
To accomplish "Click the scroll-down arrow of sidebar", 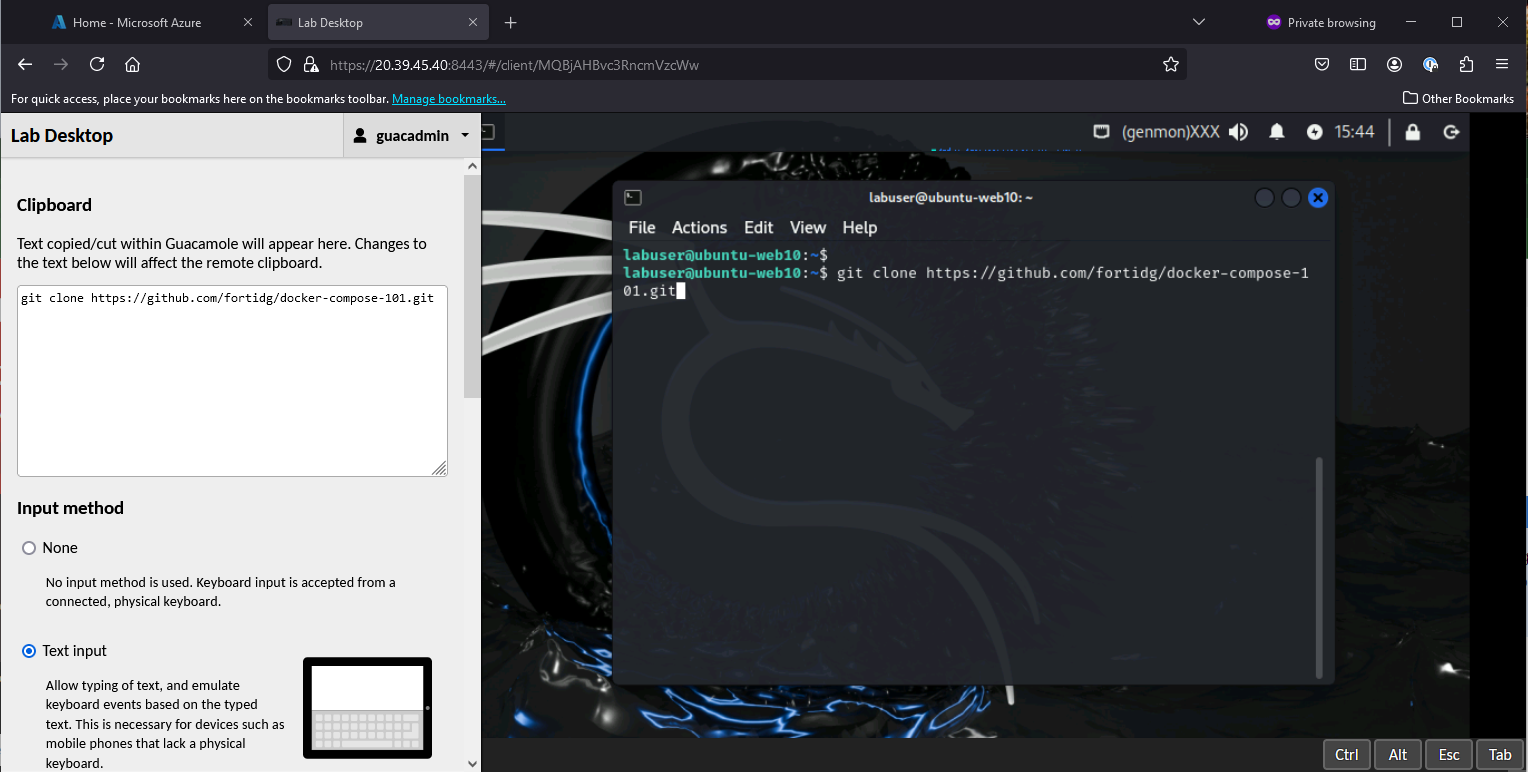I will coord(472,763).
